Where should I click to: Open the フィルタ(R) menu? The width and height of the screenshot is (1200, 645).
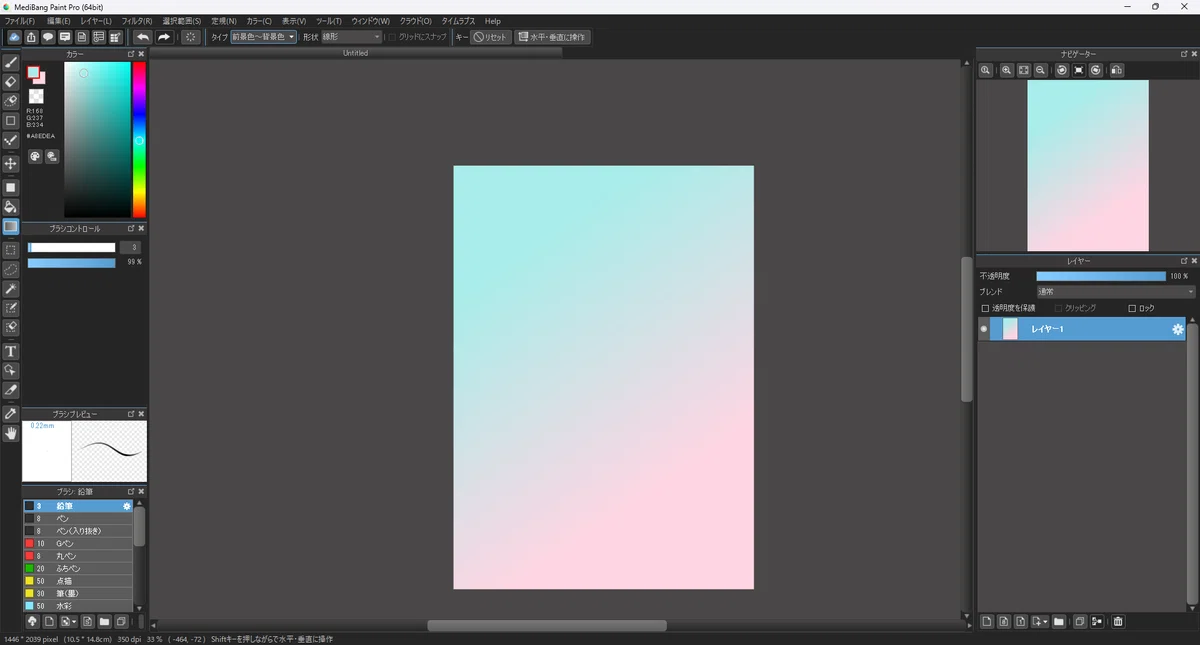(137, 21)
